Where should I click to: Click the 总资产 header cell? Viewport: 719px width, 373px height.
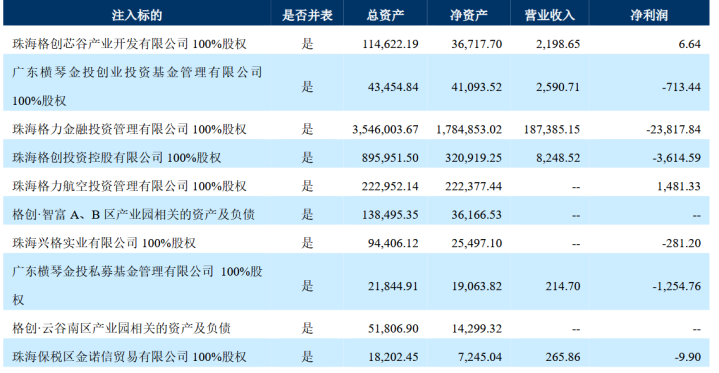coord(385,15)
